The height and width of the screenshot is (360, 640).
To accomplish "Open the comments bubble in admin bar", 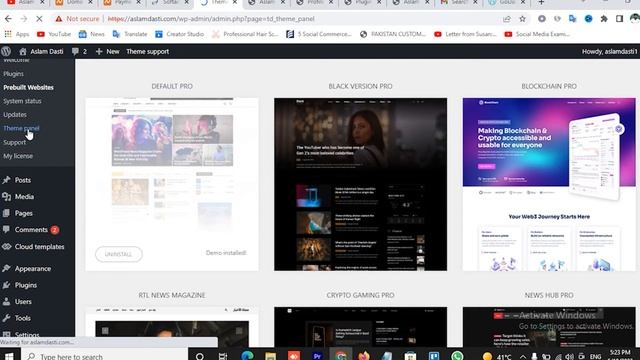I will [79, 51].
